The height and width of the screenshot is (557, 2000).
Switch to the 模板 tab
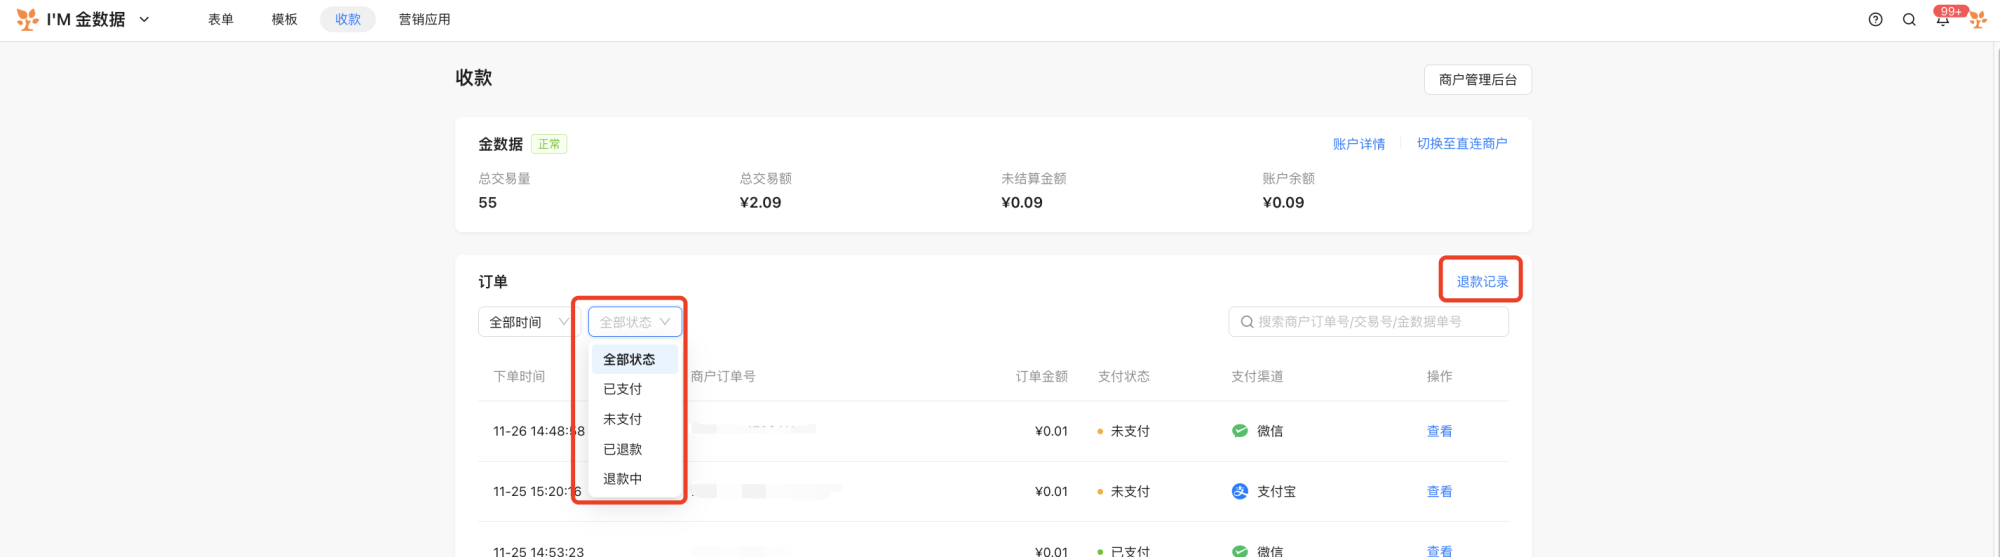click(285, 19)
